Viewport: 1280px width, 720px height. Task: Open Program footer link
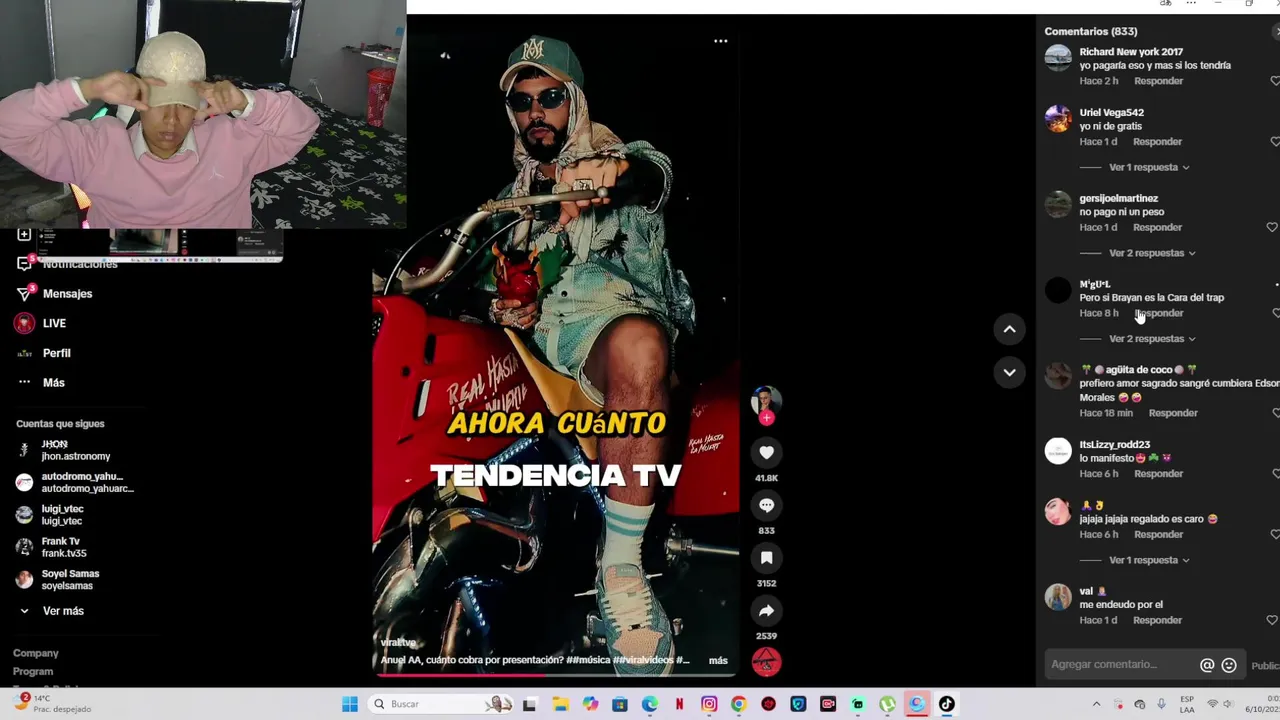click(33, 672)
